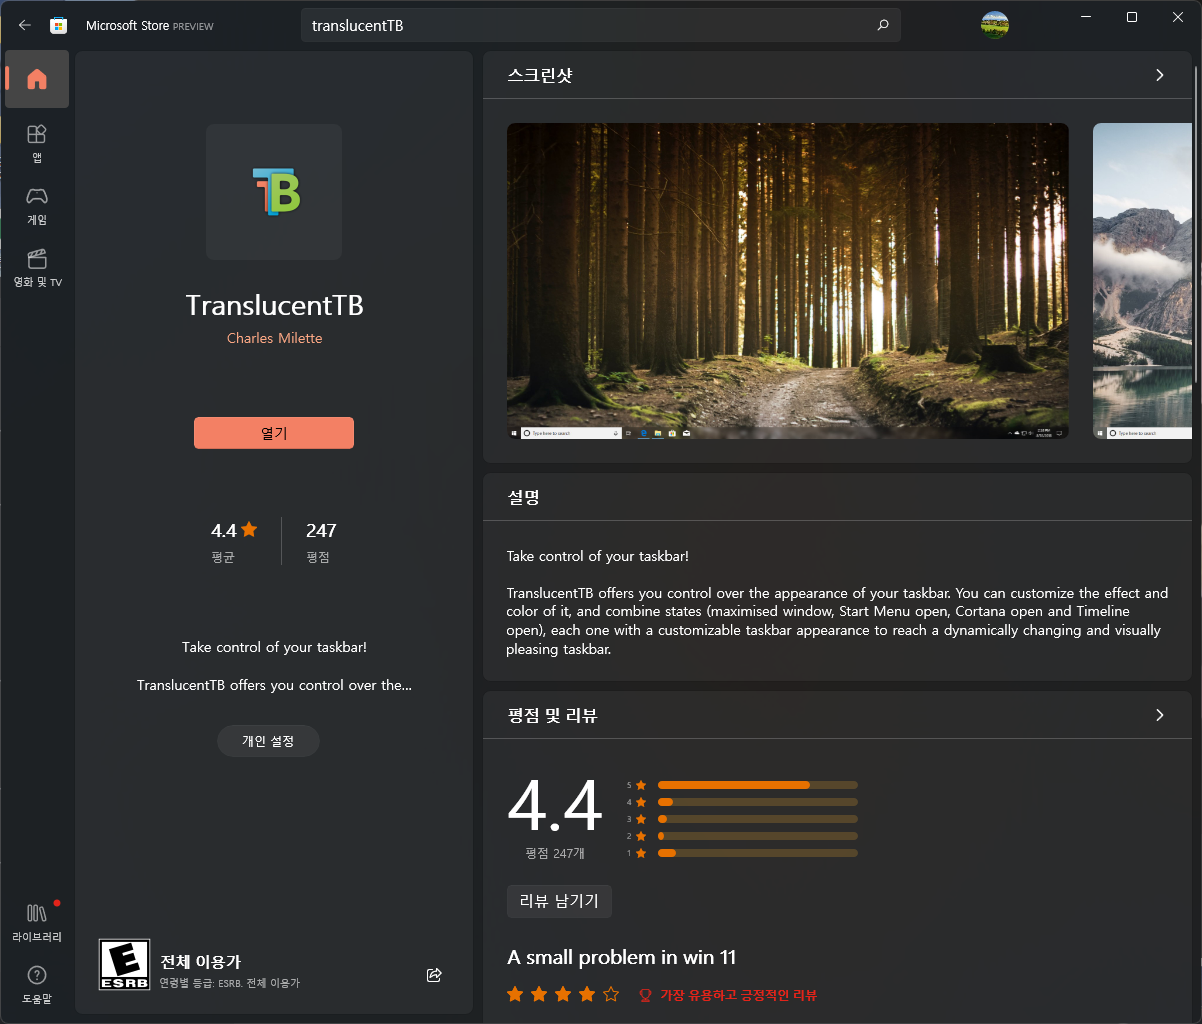Open the mountain lake screenshot thumbnail
The image size is (1202, 1024).
coord(1143,281)
